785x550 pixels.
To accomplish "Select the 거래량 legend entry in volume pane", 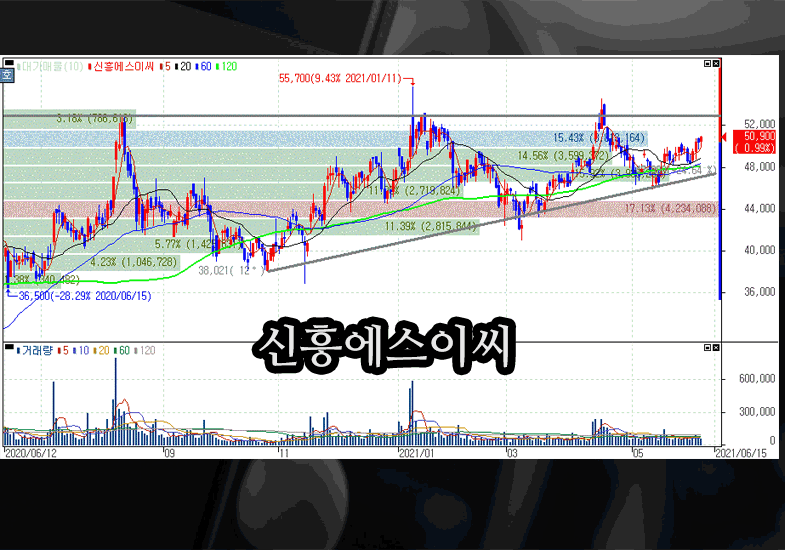I will pyautogui.click(x=35, y=350).
